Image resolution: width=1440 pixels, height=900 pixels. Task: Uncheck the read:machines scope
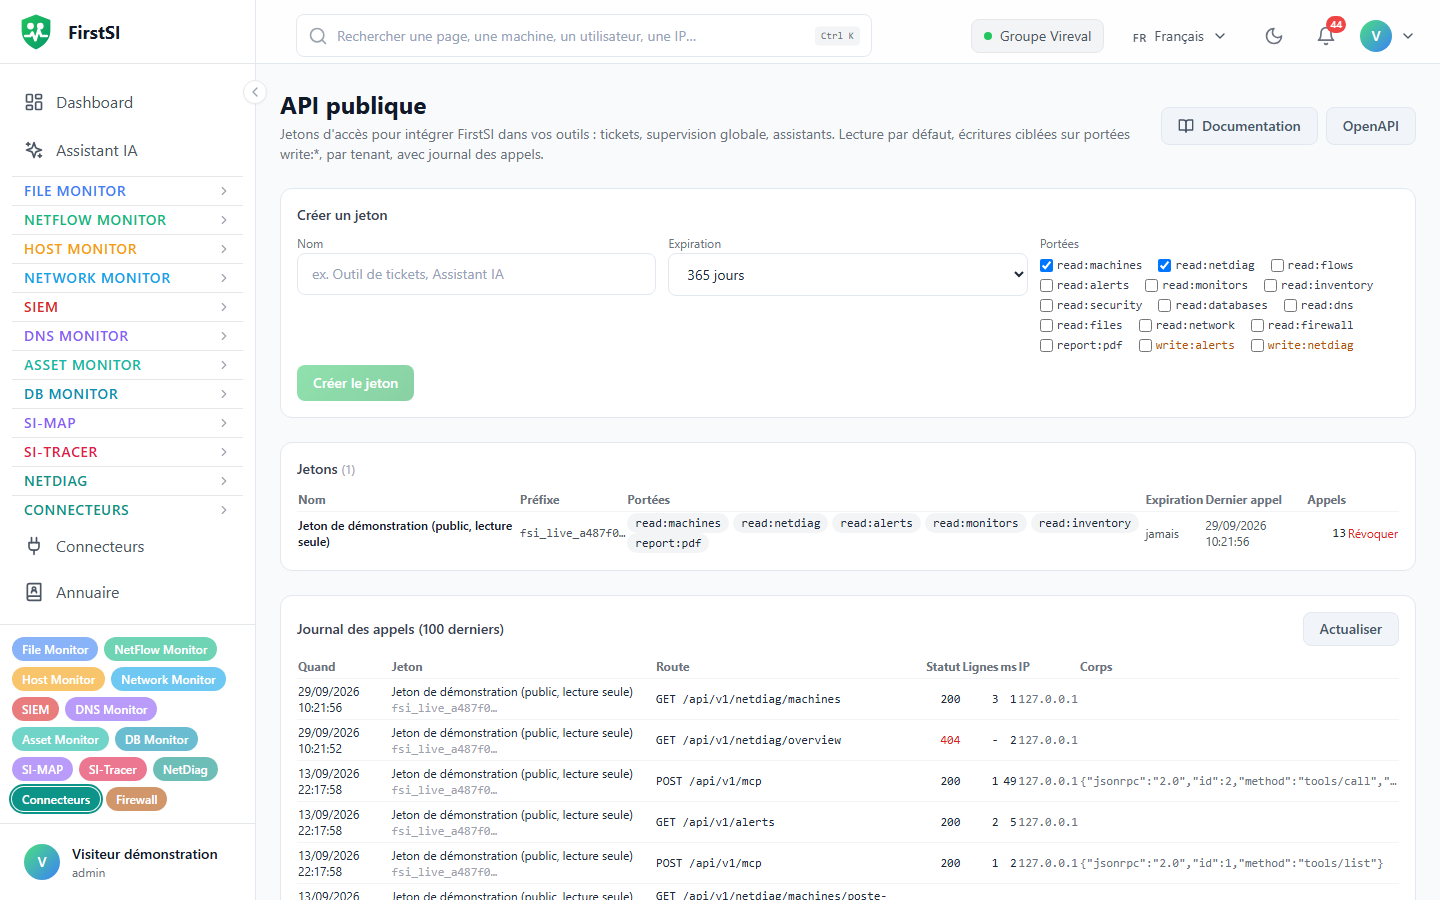pos(1046,265)
